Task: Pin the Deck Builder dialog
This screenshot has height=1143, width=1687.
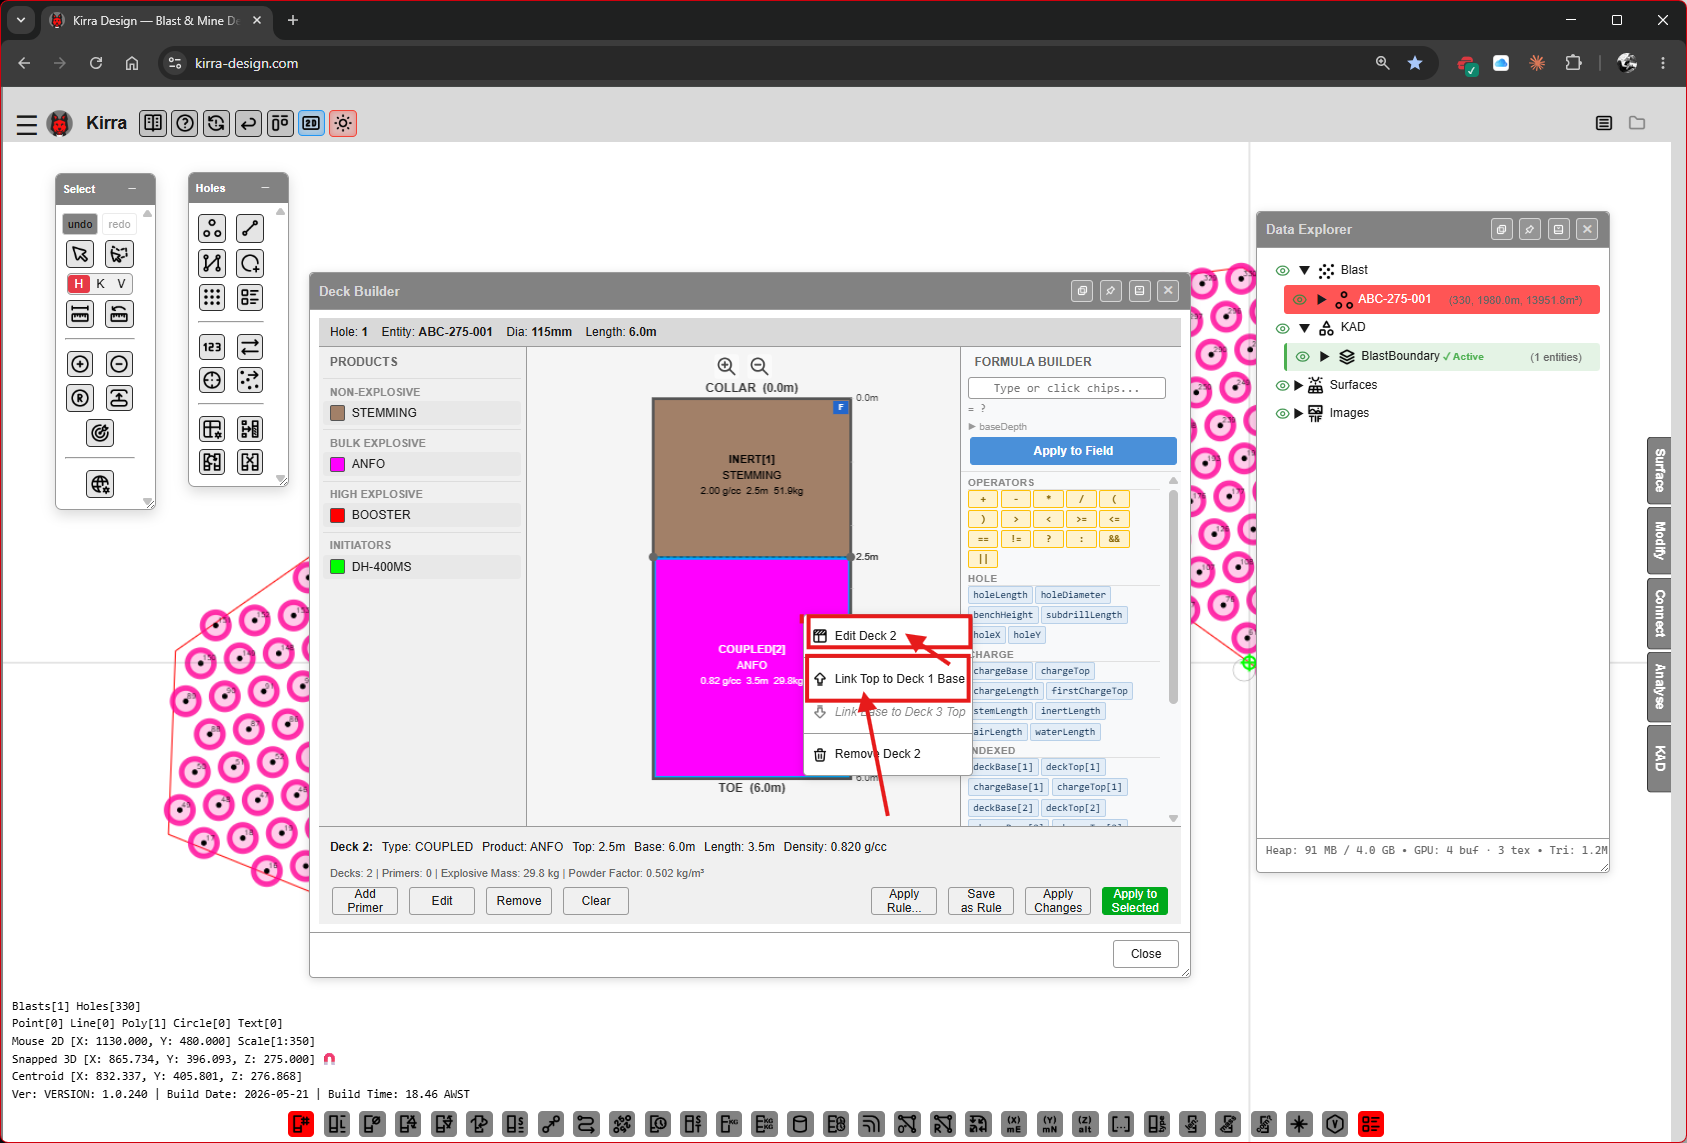Action: click(x=1111, y=291)
